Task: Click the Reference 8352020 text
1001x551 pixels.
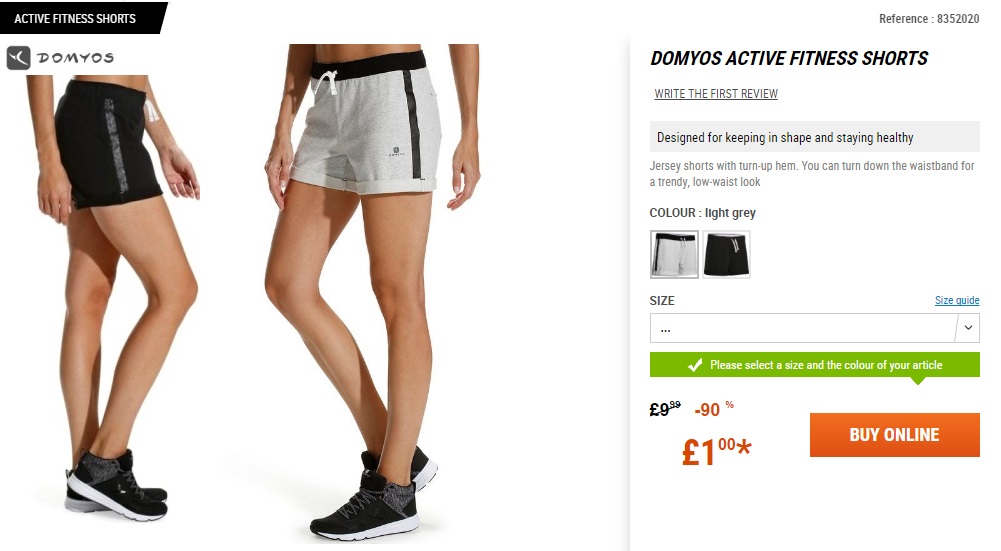Action: click(x=929, y=19)
